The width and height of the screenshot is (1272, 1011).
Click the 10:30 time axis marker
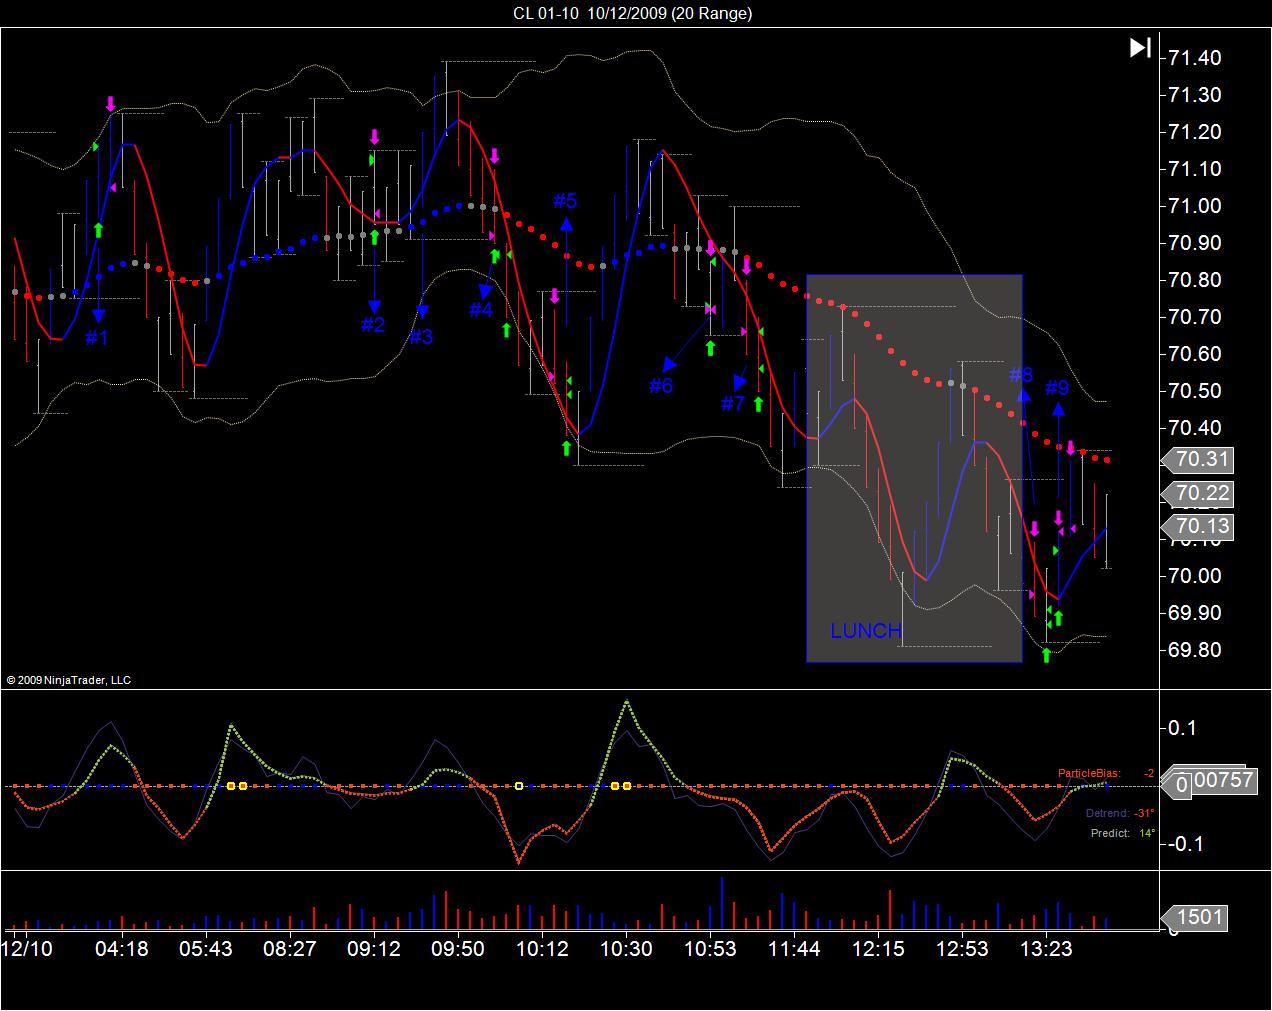tap(626, 947)
